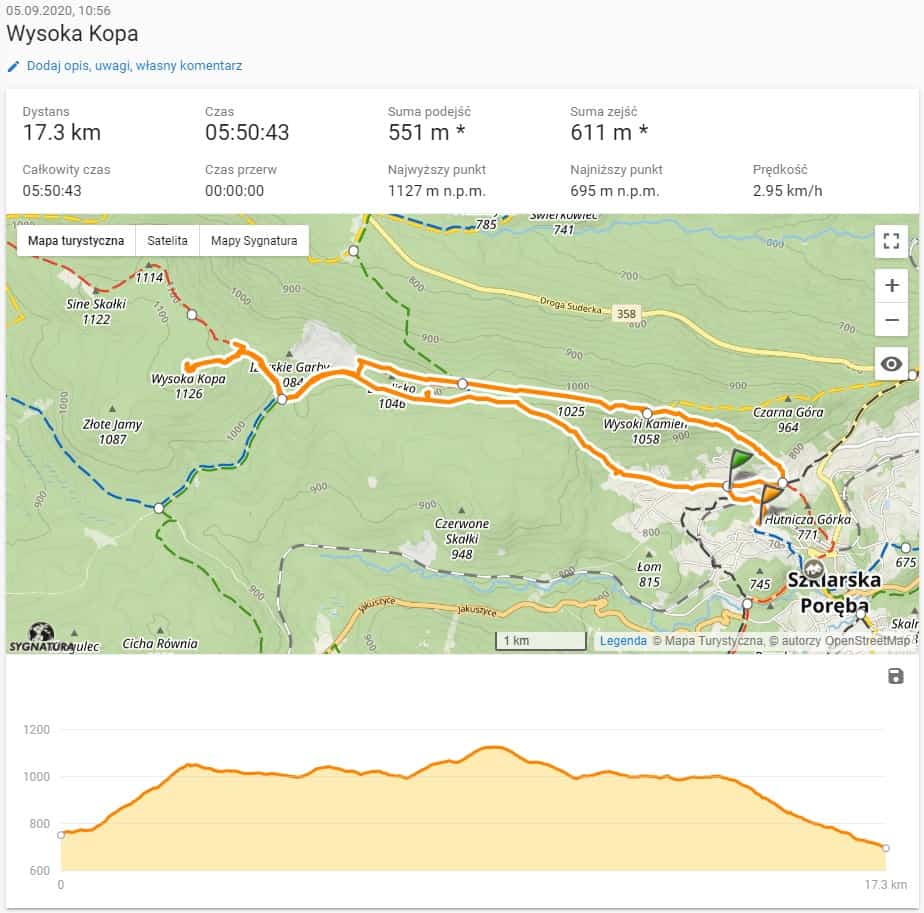924x913 pixels.
Task: Click the Wysoka Kopa 1126 peak label
Action: pyautogui.click(x=188, y=386)
